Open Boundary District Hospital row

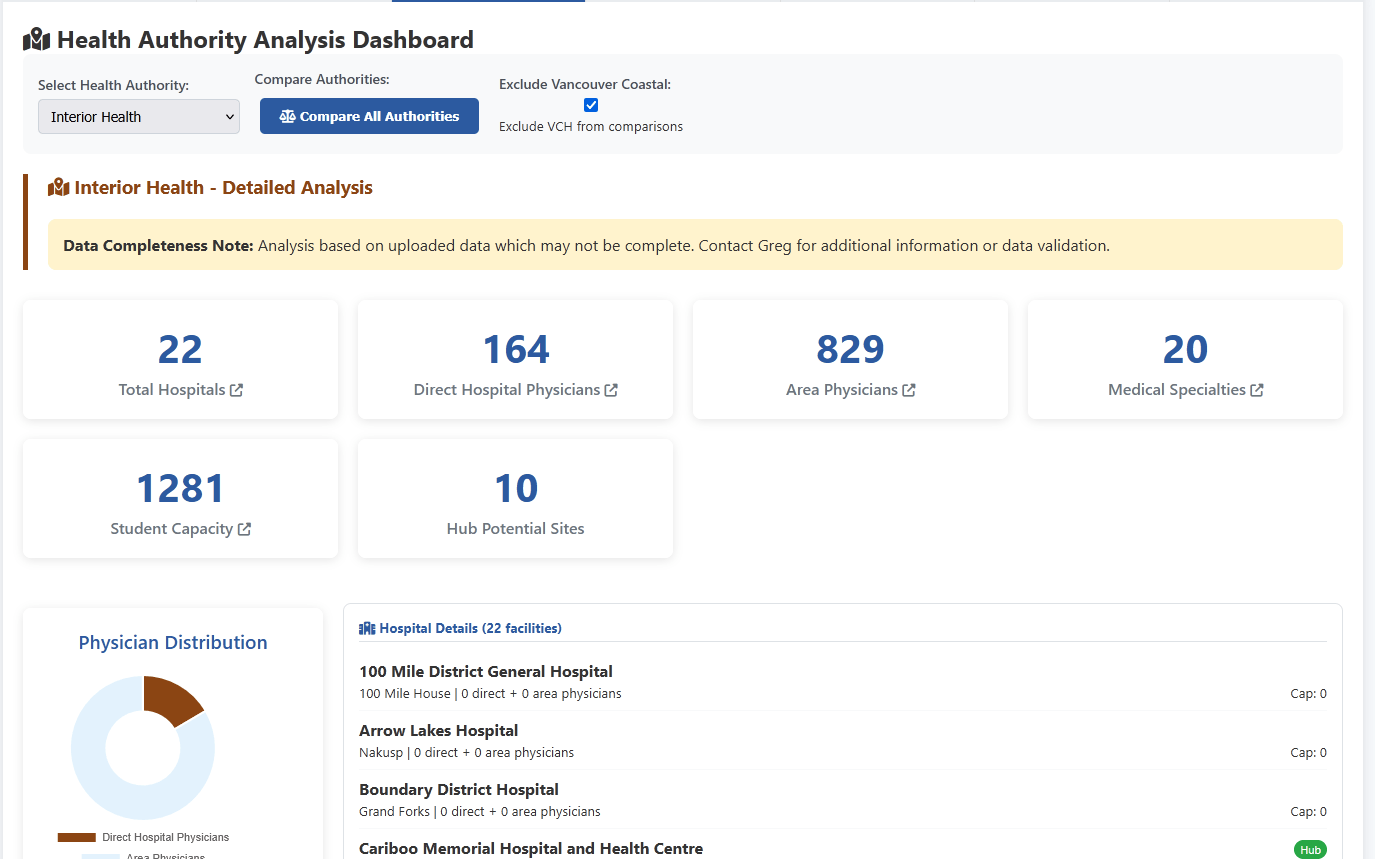(x=458, y=790)
